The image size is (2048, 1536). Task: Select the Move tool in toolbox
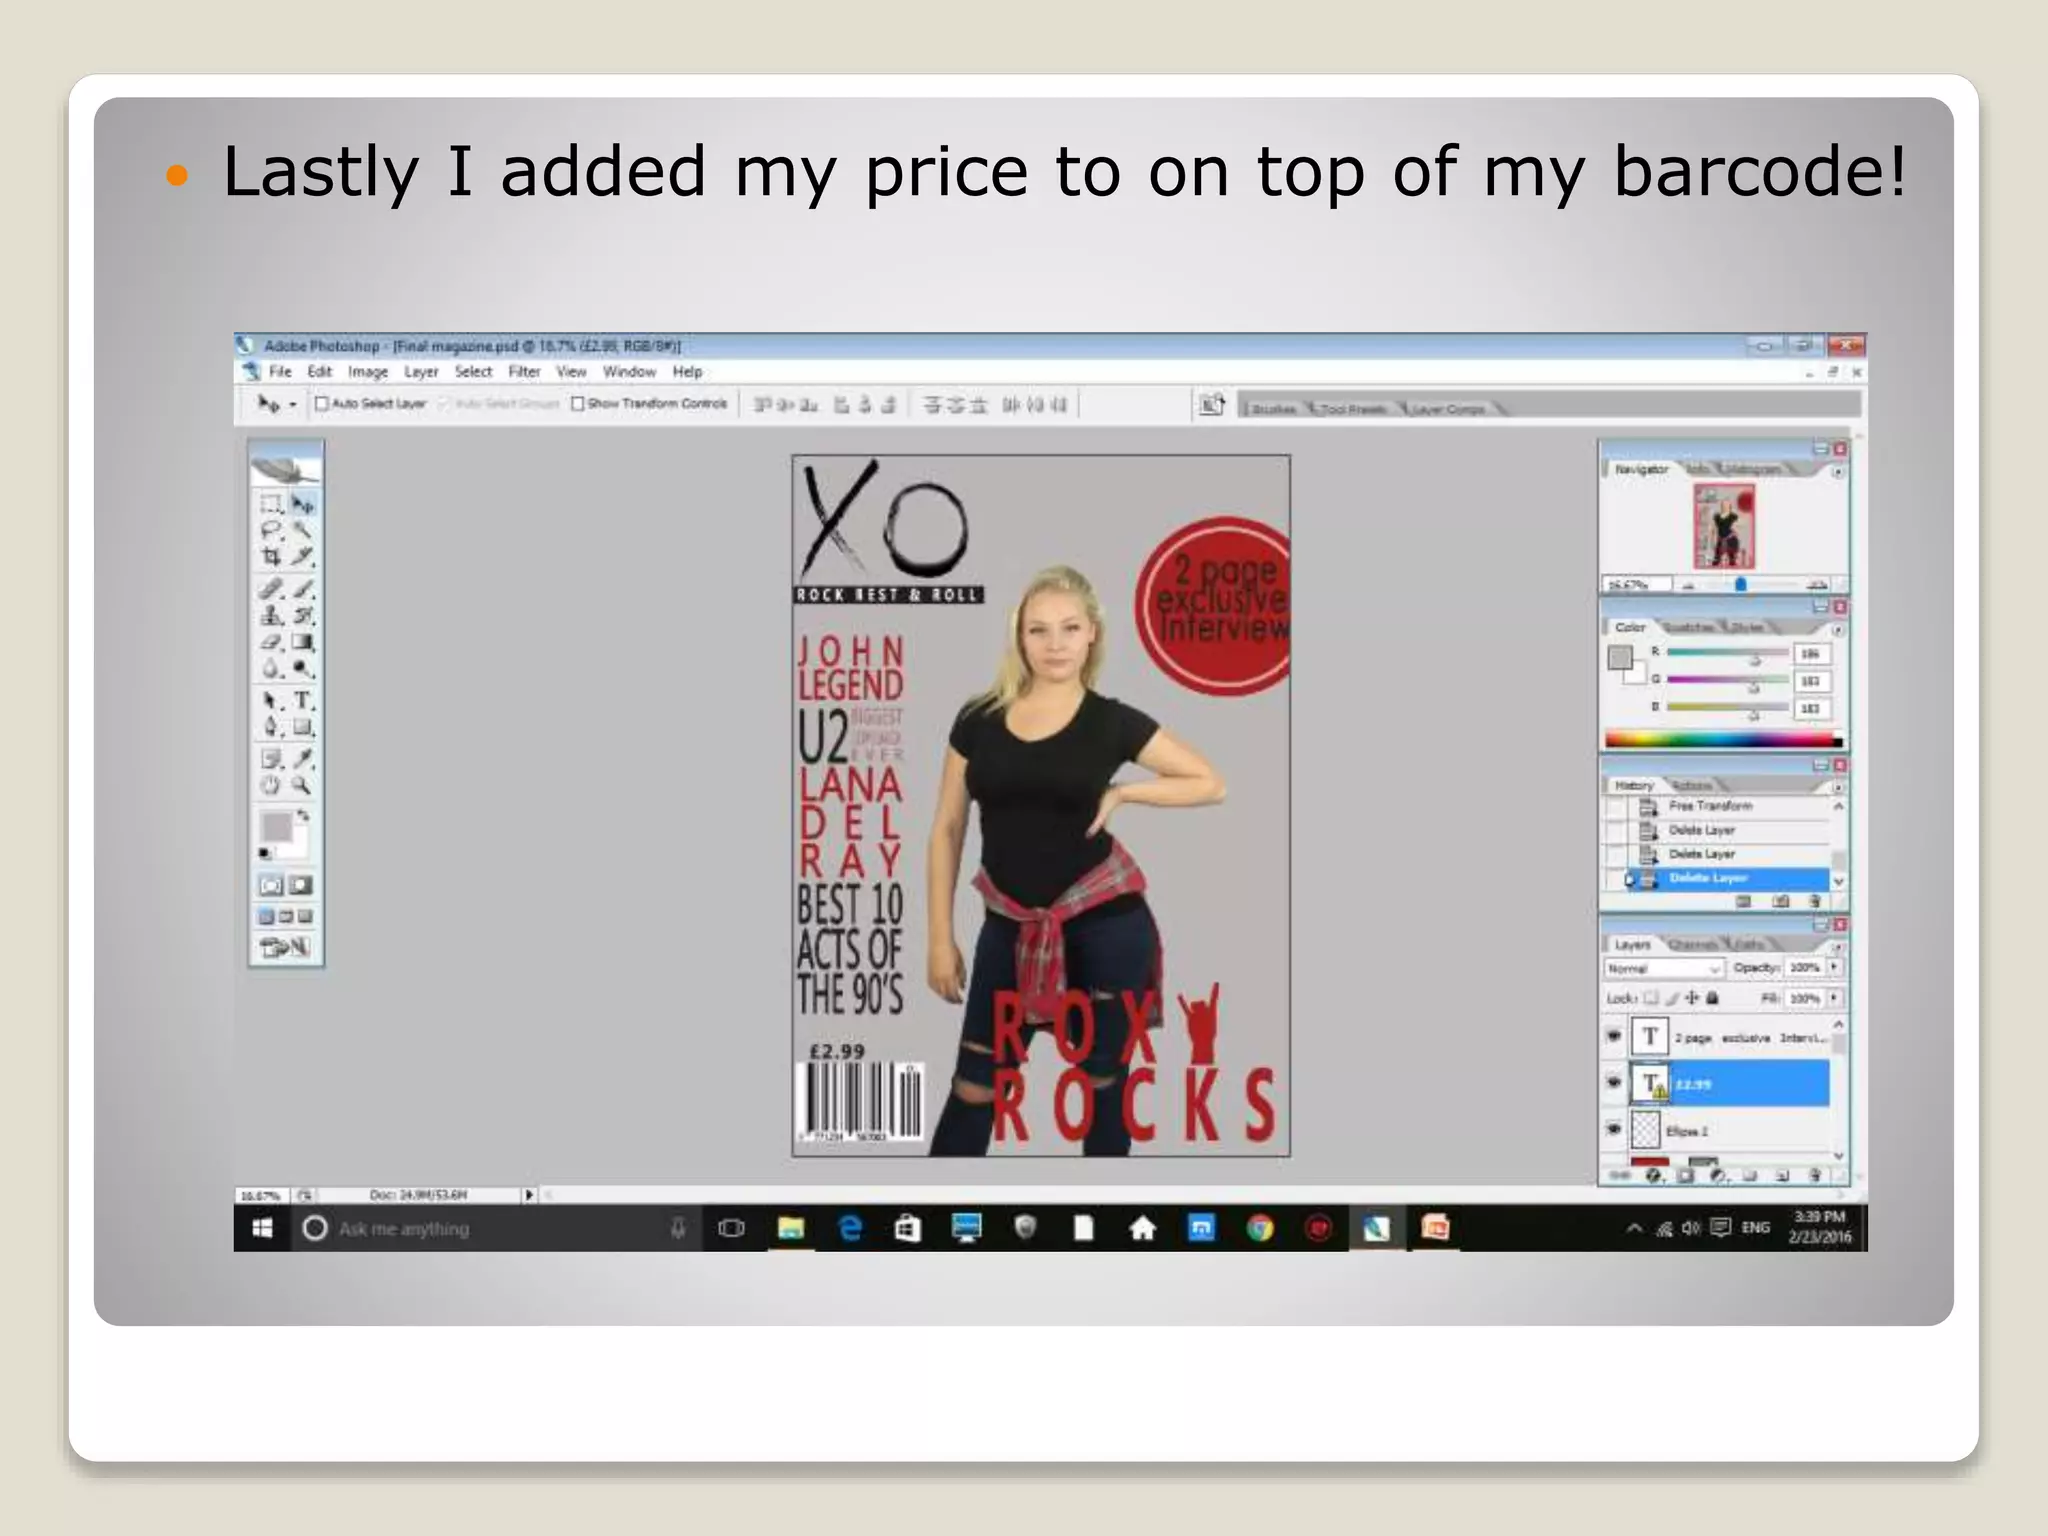pyautogui.click(x=303, y=504)
